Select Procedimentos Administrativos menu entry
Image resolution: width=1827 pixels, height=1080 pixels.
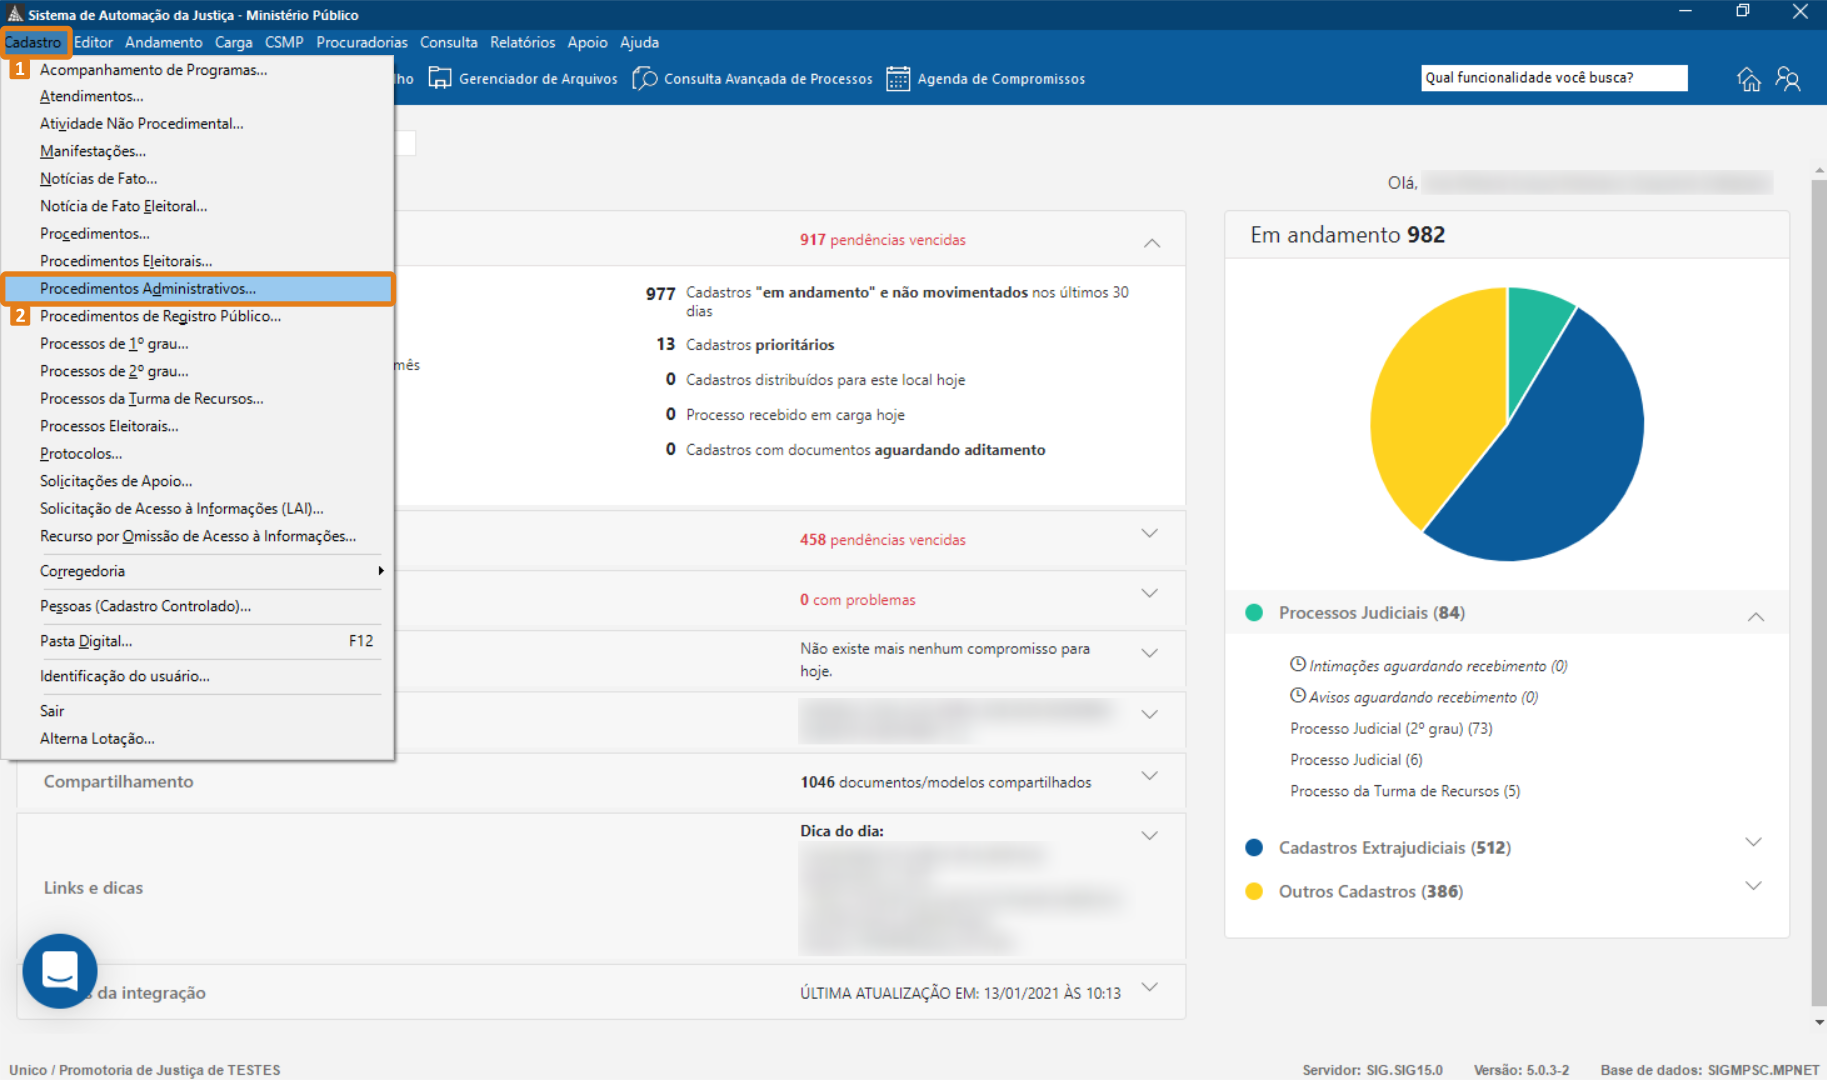(x=198, y=288)
